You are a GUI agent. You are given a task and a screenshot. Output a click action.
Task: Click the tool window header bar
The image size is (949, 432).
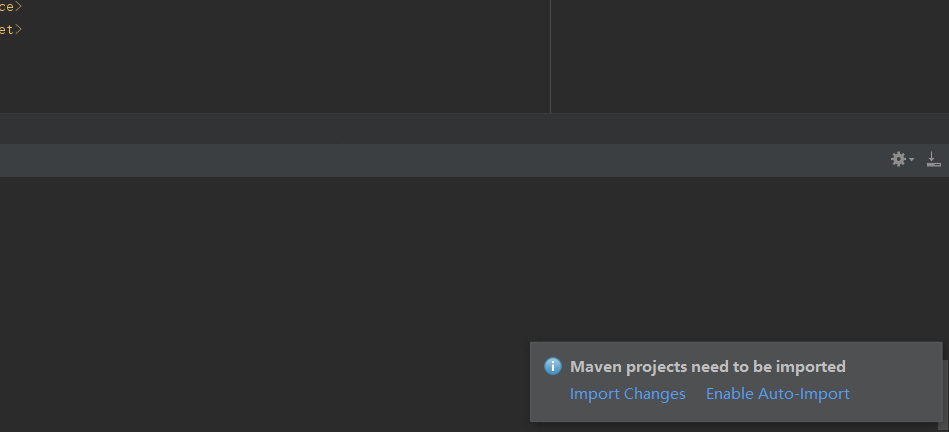pos(442,160)
